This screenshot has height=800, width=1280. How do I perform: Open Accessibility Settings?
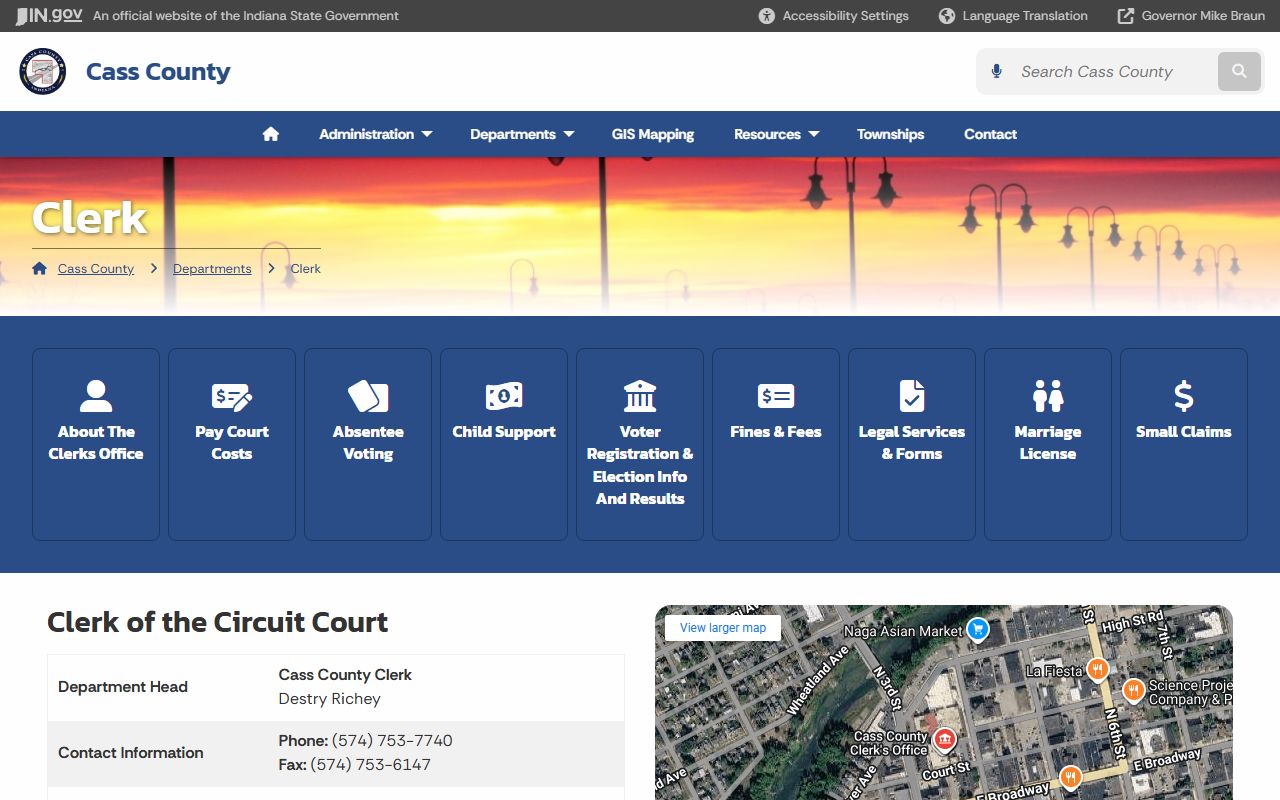(x=834, y=16)
